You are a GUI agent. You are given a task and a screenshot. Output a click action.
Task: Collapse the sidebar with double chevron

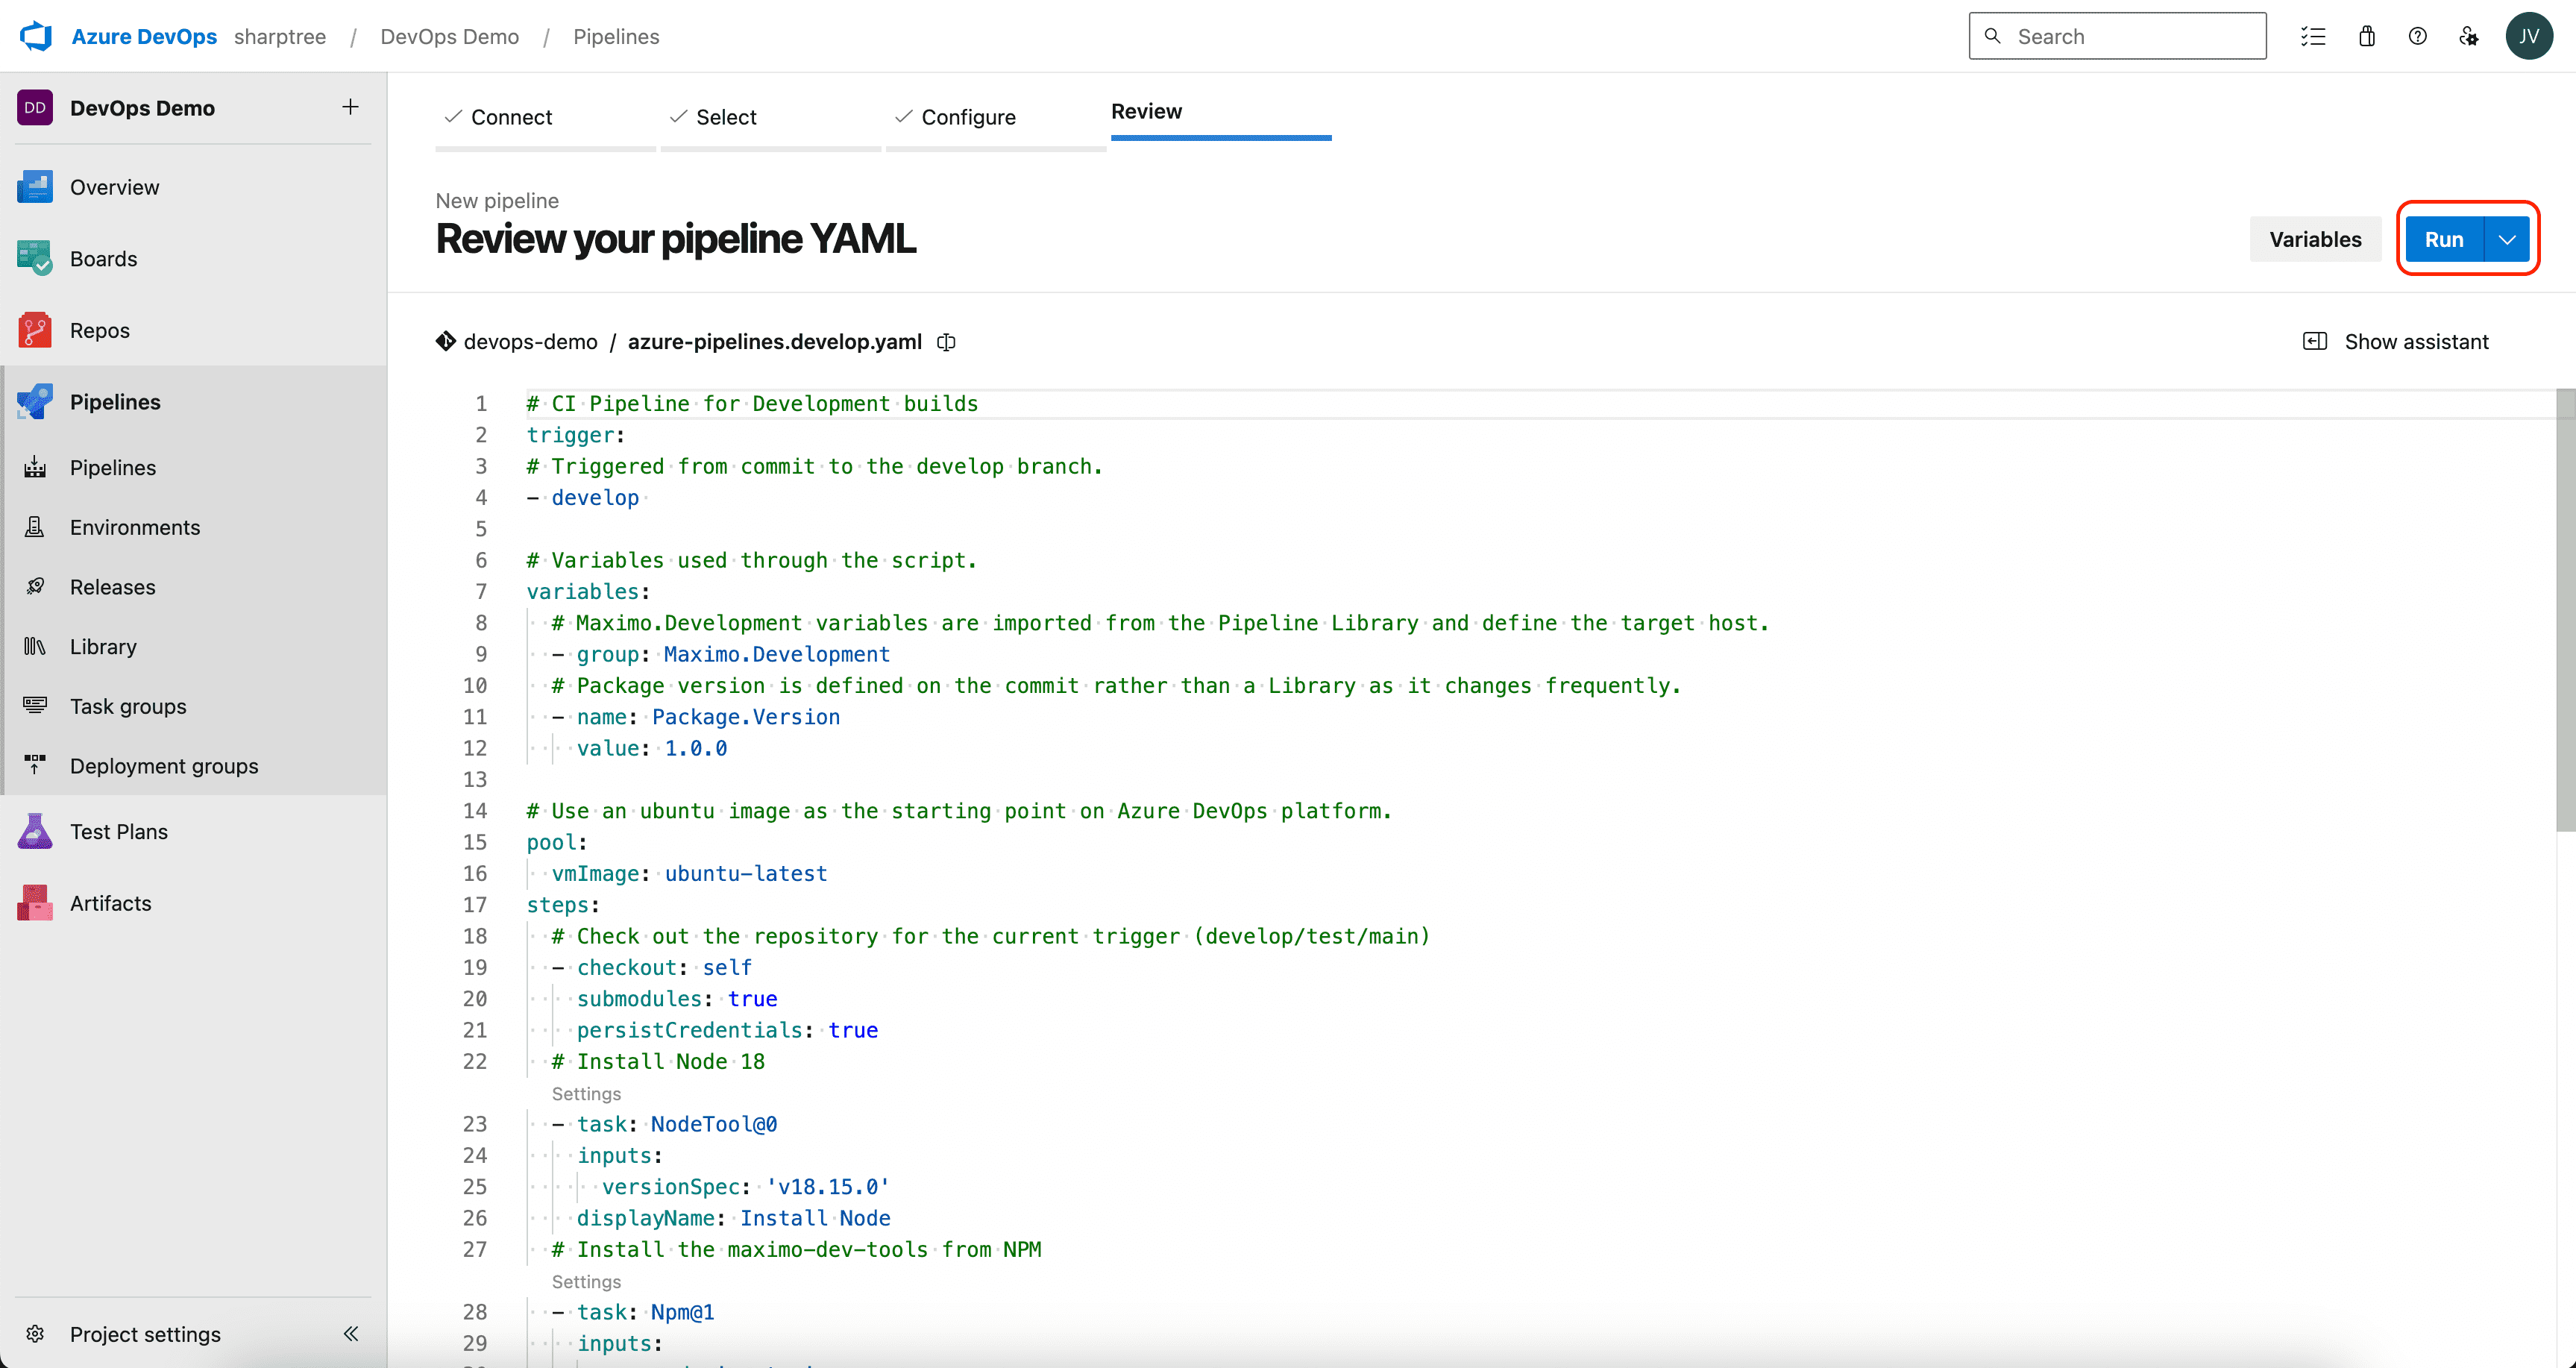[351, 1333]
